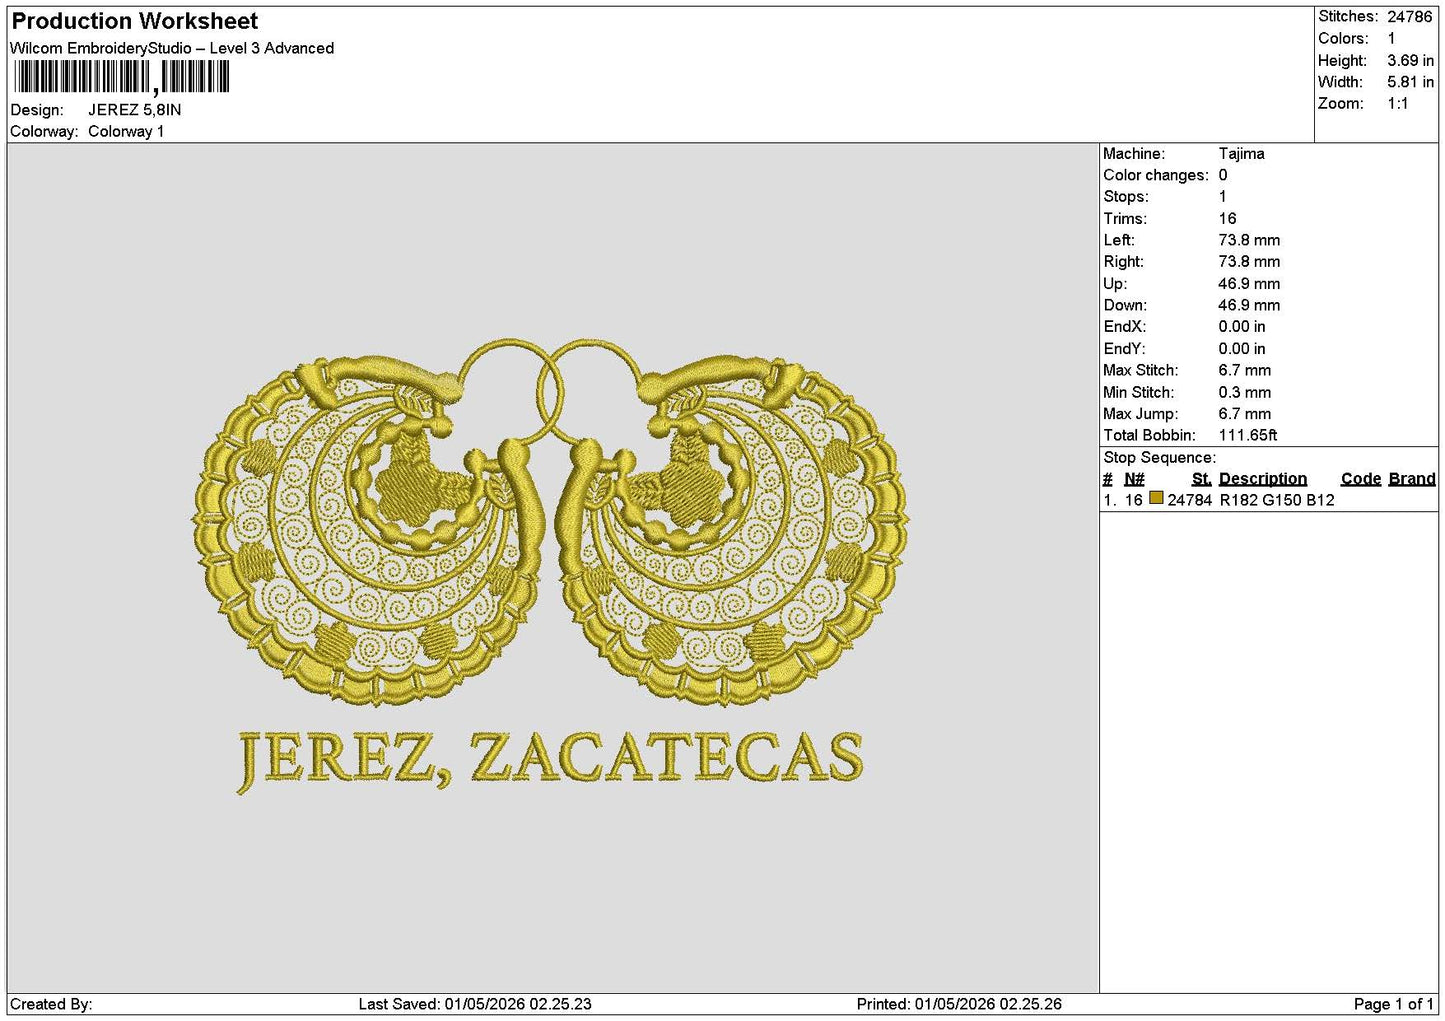Select the Colorway 1 value
Image resolution: width=1445 pixels, height=1021 pixels.
[126, 131]
